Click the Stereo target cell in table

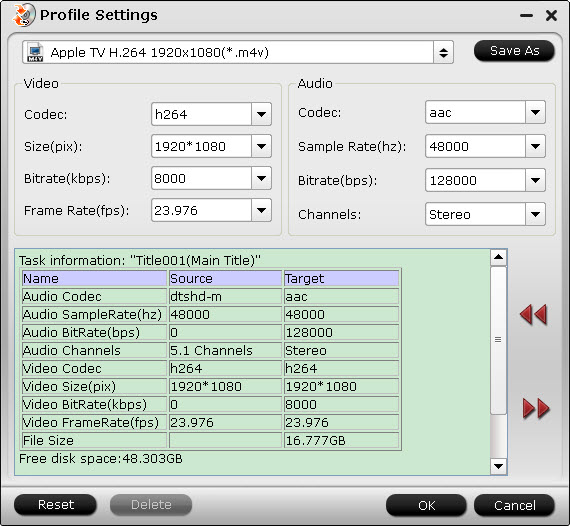click(341, 350)
